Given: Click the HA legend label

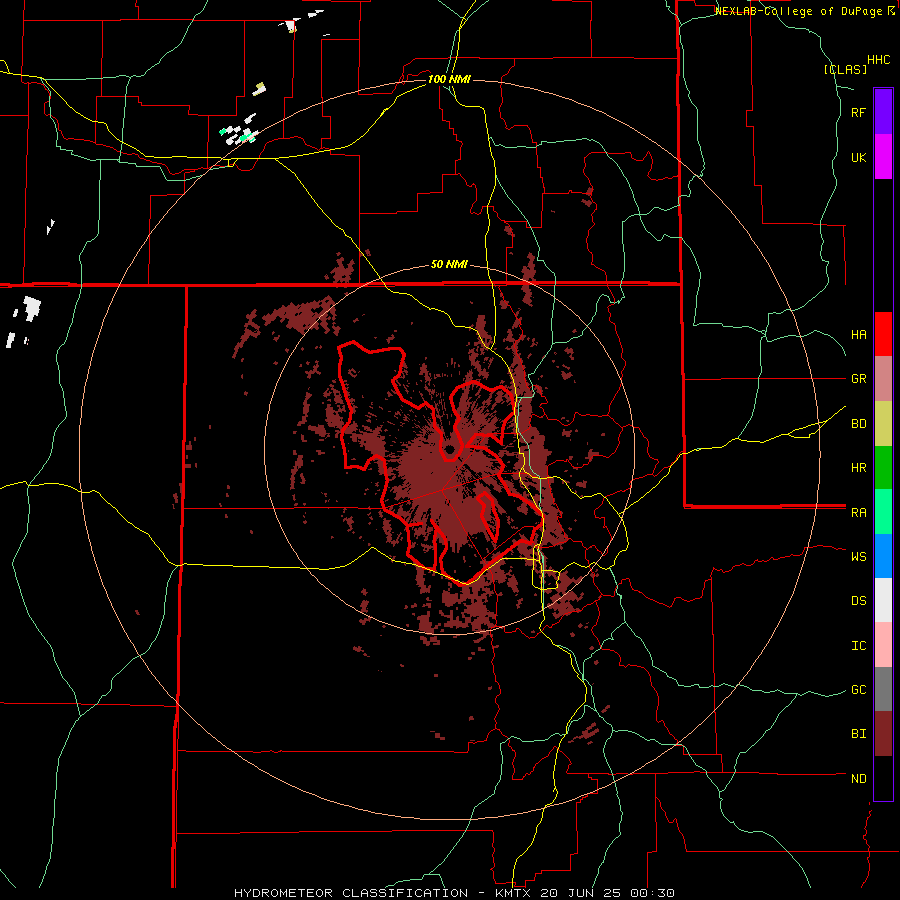Looking at the screenshot, I should point(859,335).
